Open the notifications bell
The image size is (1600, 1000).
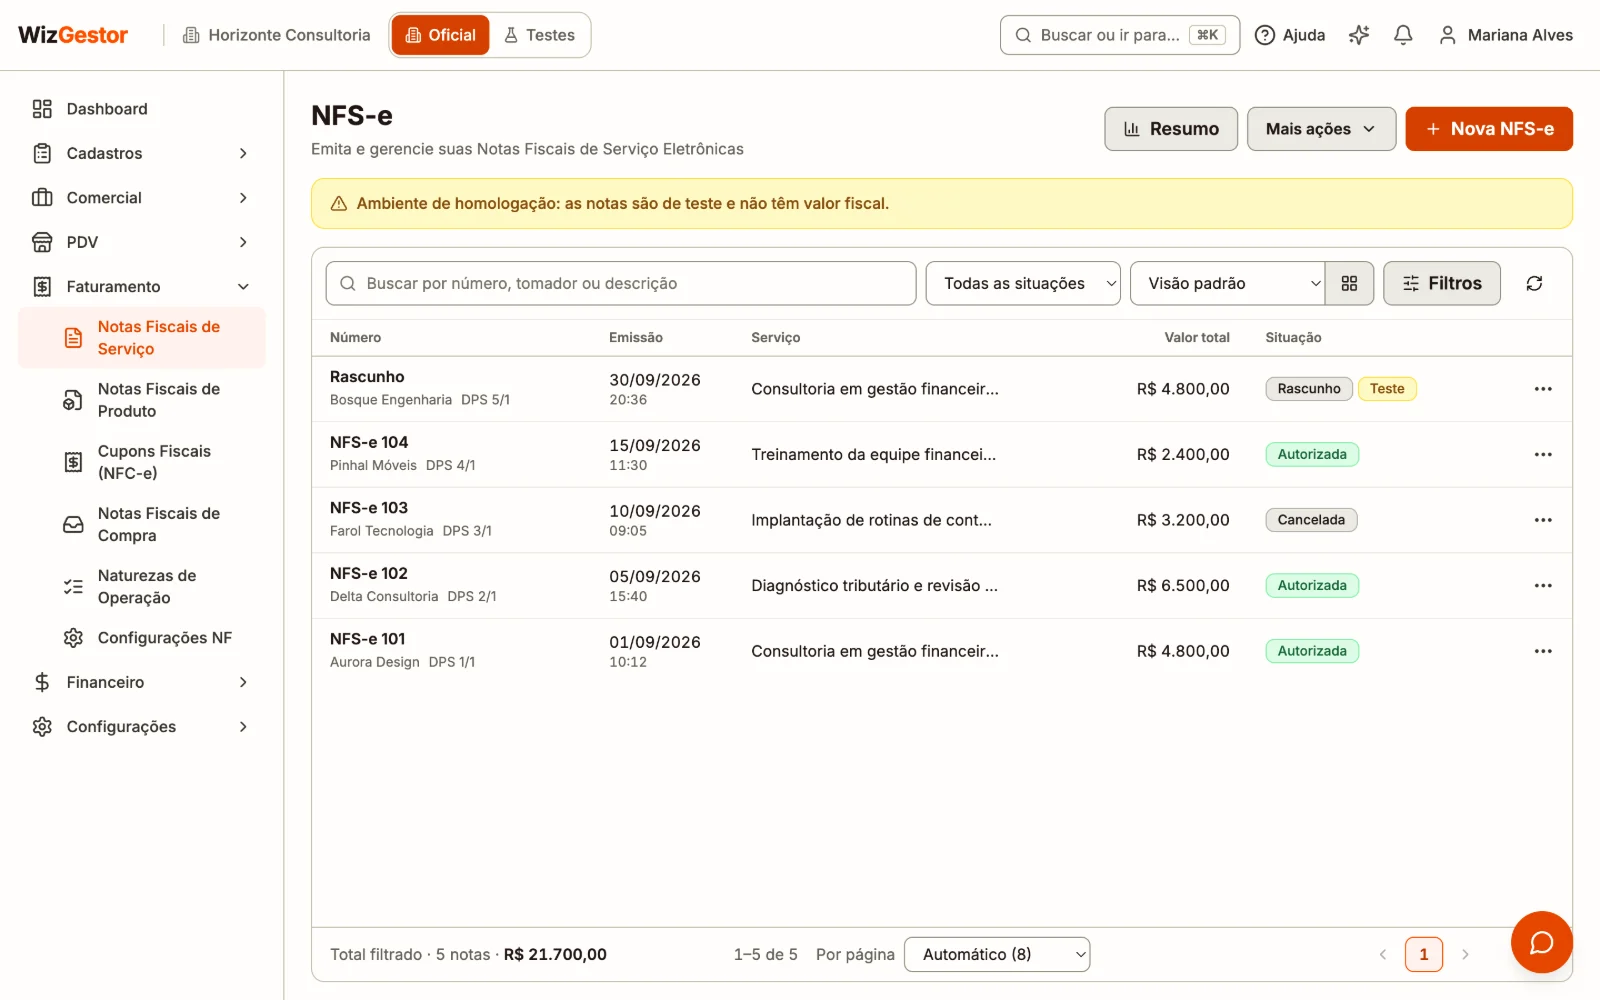tap(1403, 35)
